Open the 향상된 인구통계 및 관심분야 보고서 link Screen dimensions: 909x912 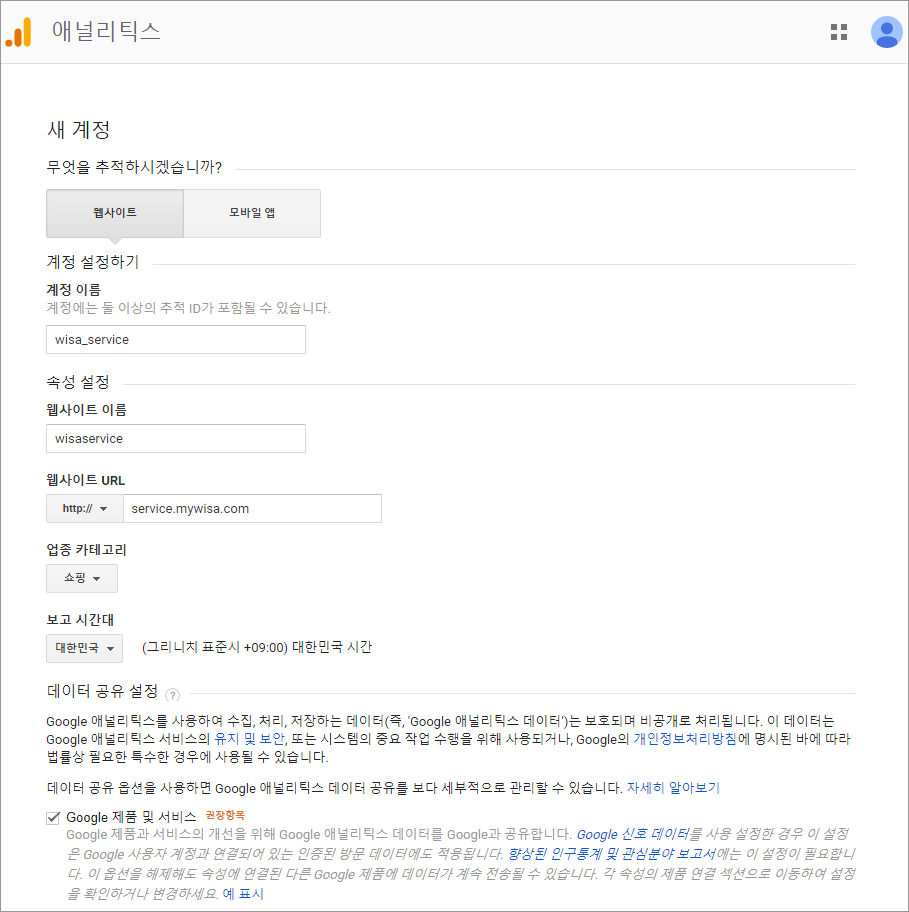pos(612,854)
